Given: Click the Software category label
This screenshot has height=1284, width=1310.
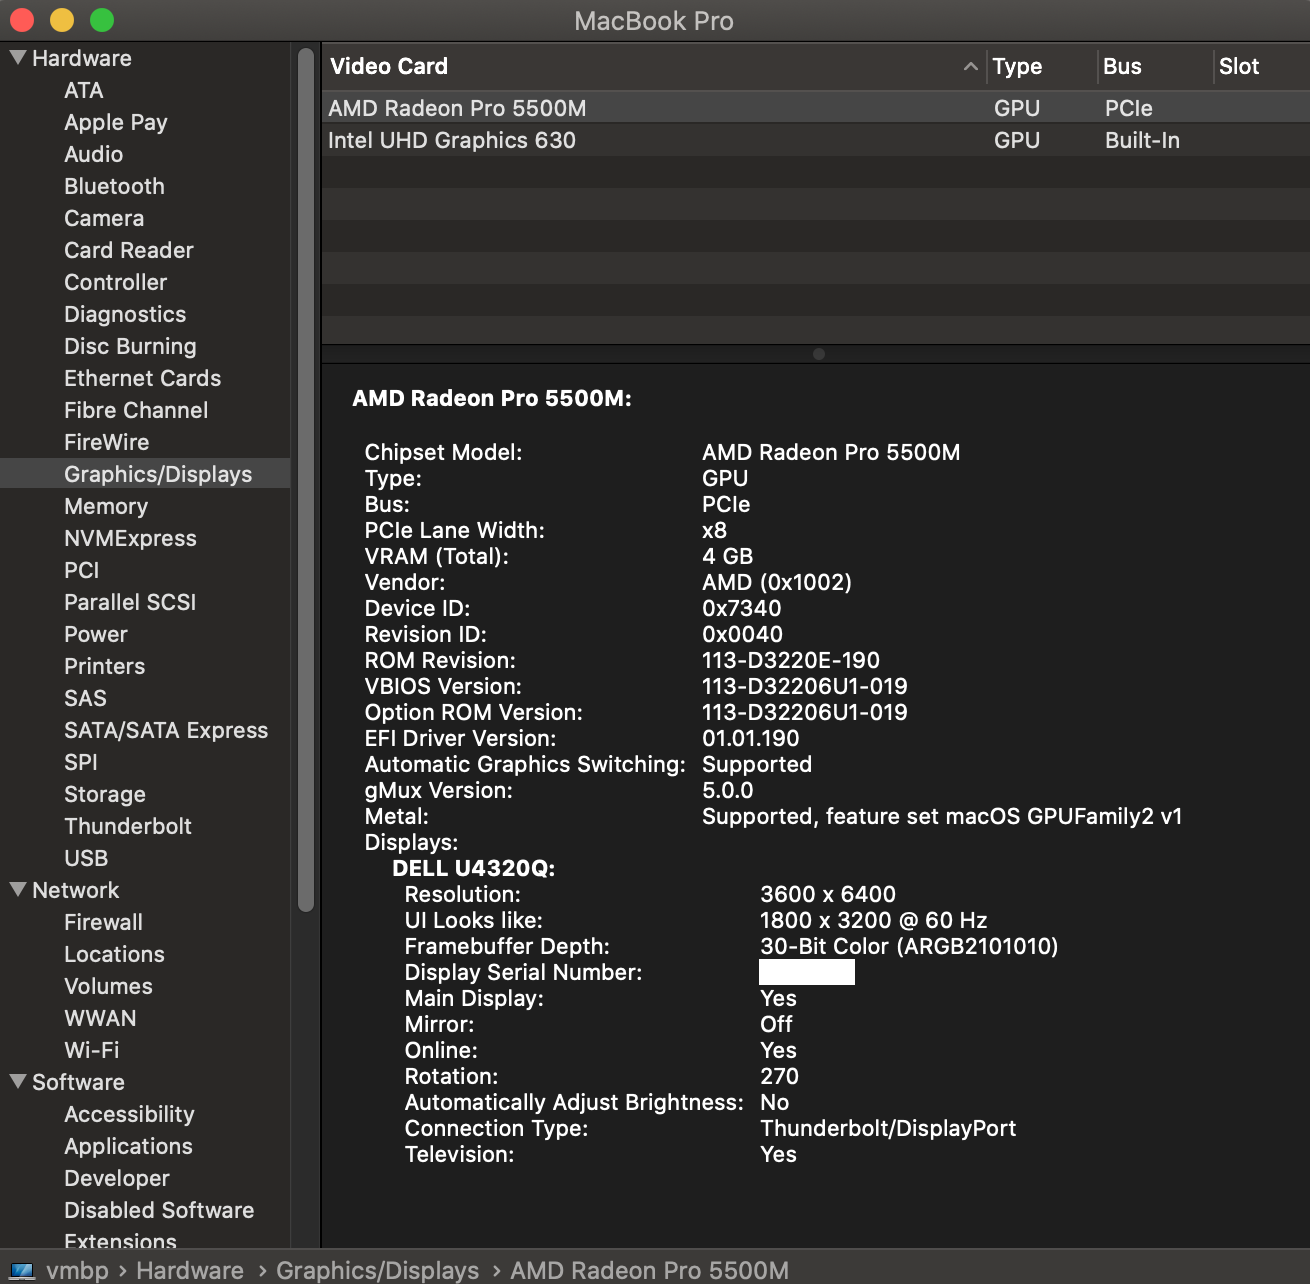Looking at the screenshot, I should pos(79,1082).
